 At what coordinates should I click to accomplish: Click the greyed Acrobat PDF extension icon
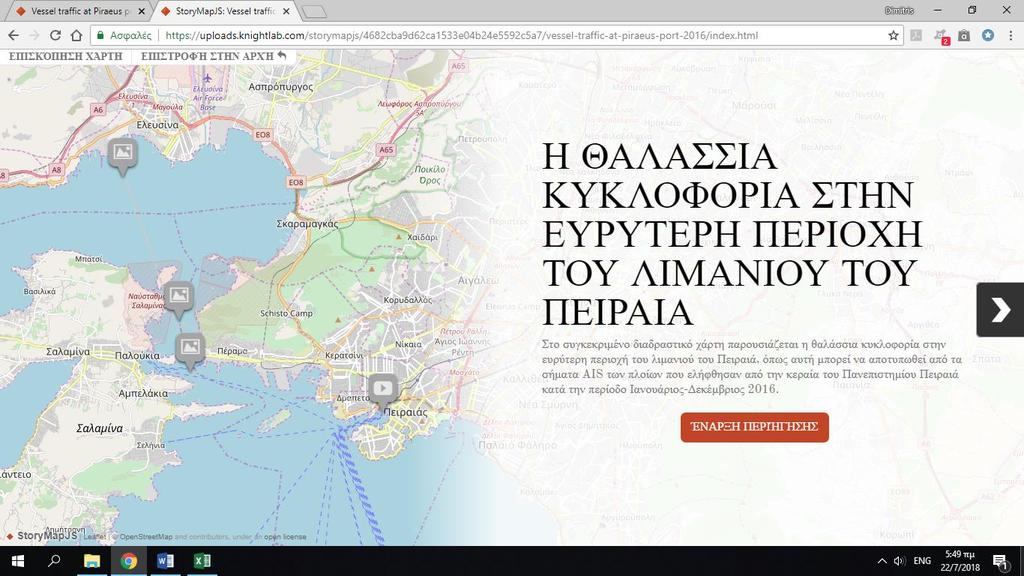[916, 35]
